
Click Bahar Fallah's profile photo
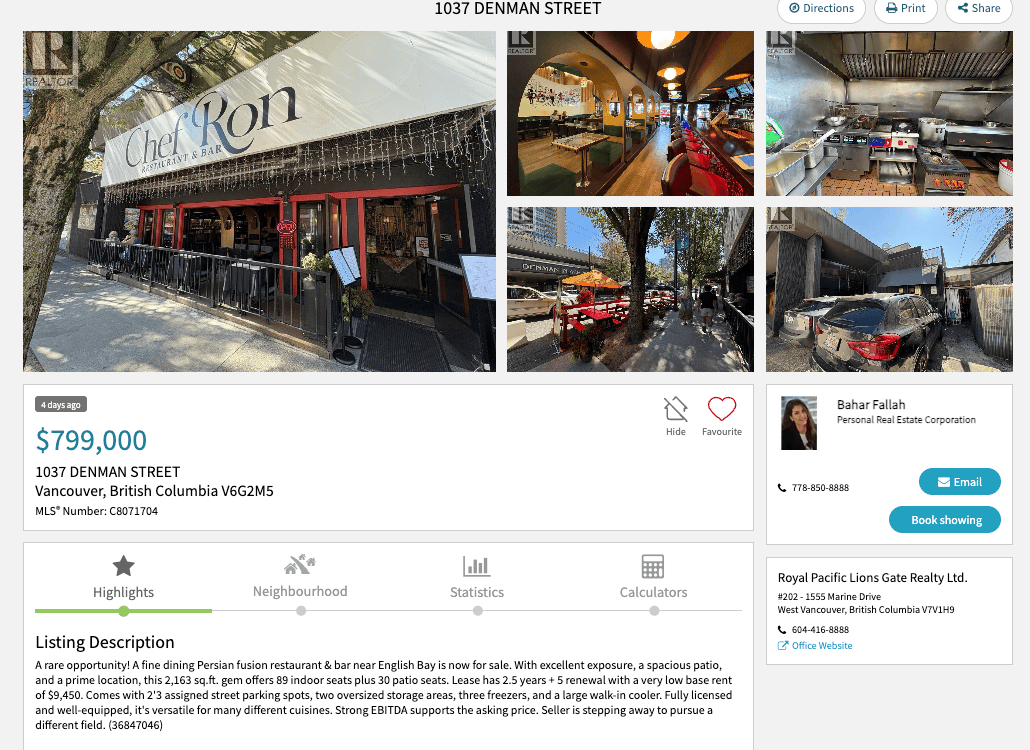(799, 423)
